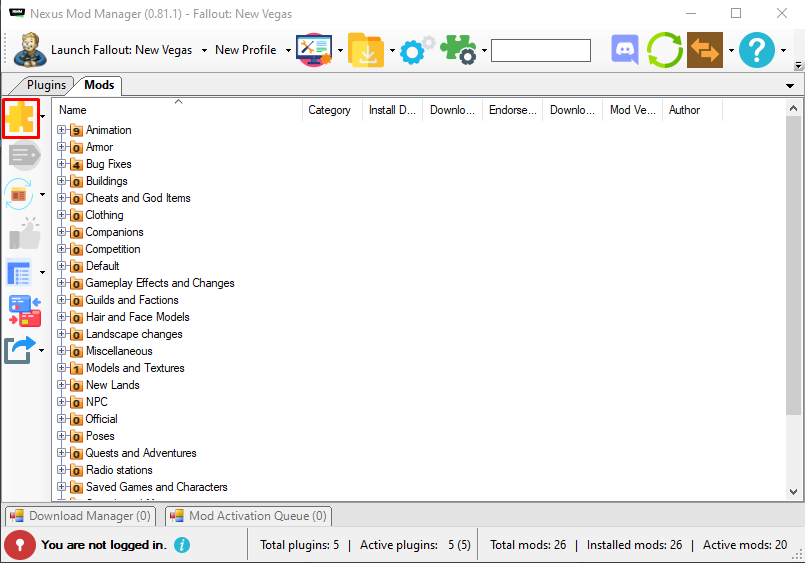Sort by the Install Date column header

click(392, 110)
